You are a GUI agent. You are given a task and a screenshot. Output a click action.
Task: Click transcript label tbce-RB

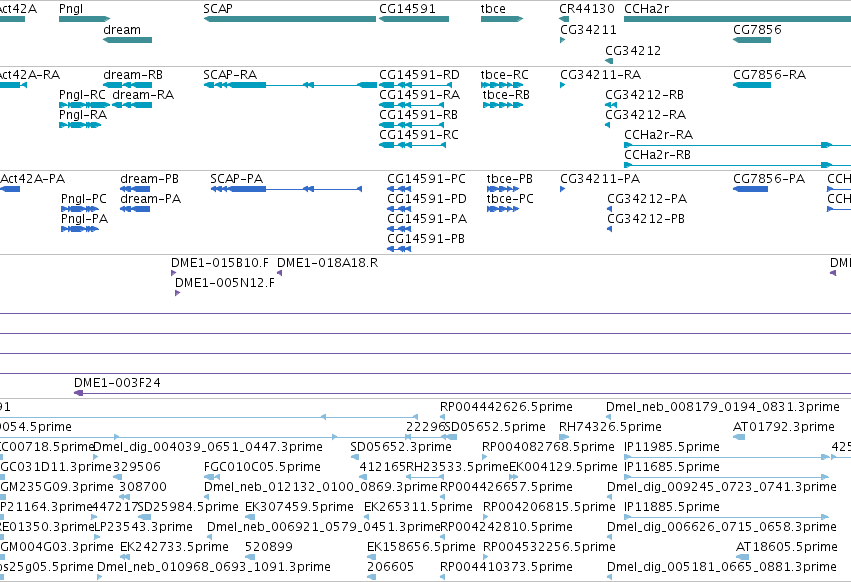coord(506,94)
